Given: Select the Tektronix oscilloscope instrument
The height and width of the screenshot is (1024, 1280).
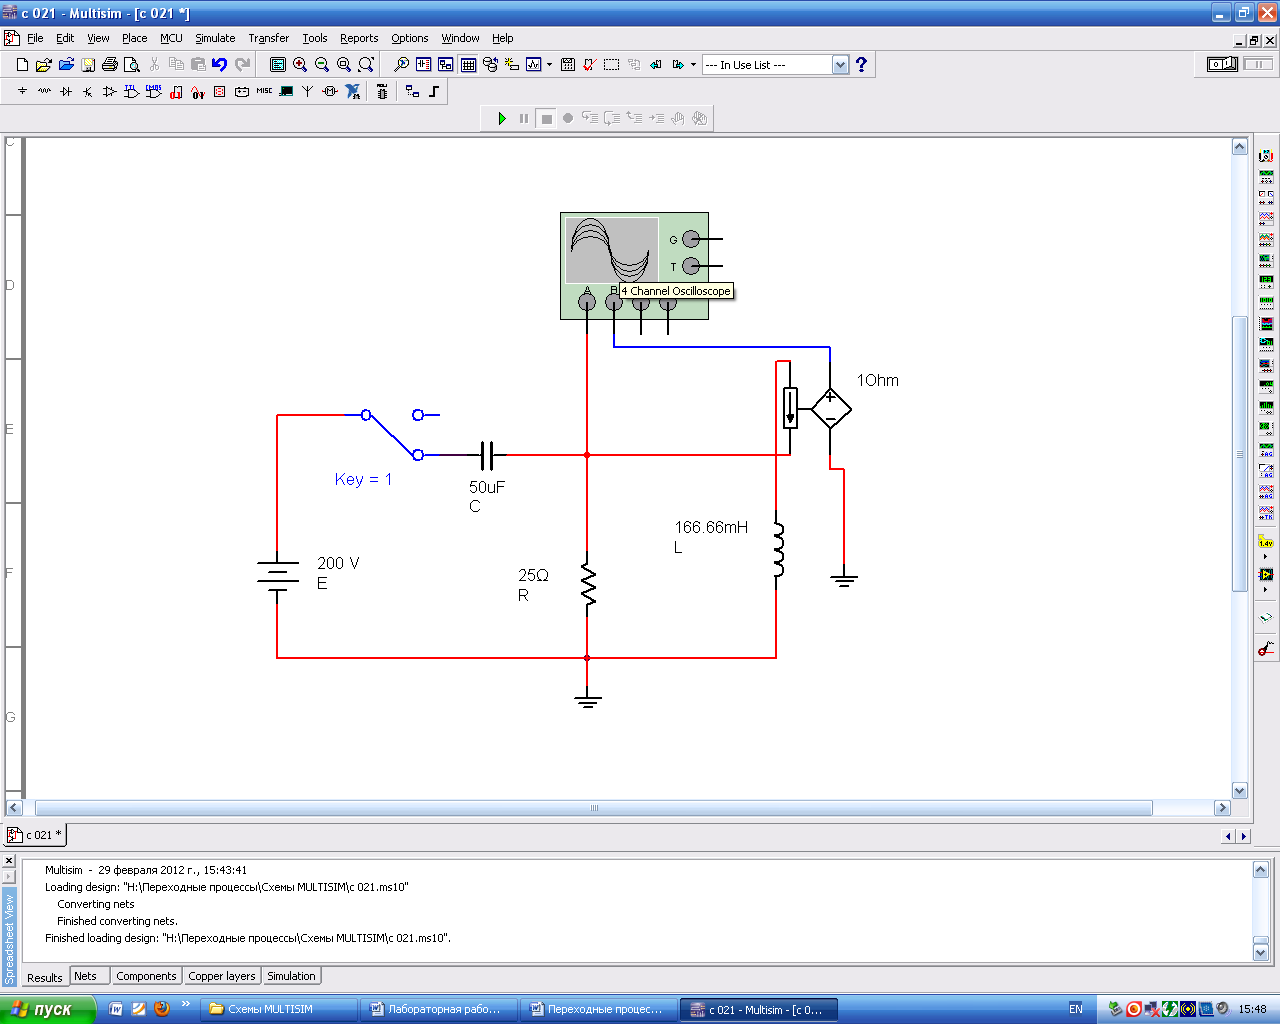Looking at the screenshot, I should pyautogui.click(x=1266, y=511).
